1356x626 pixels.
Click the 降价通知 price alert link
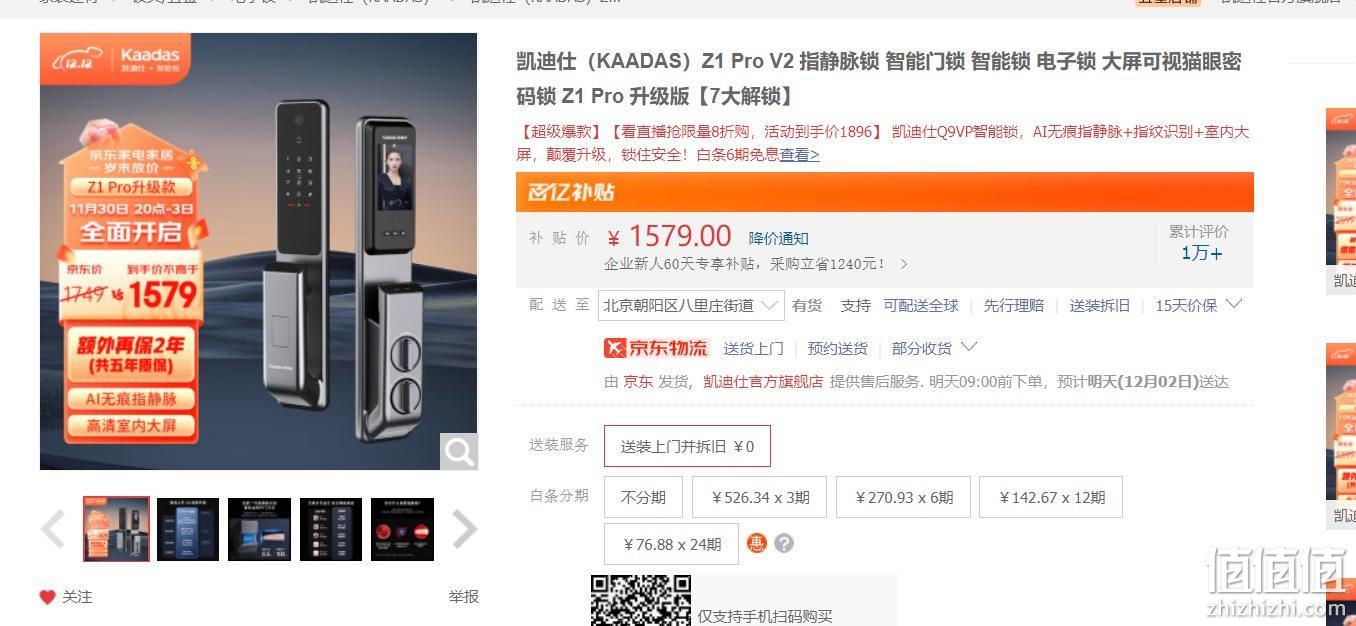point(779,238)
